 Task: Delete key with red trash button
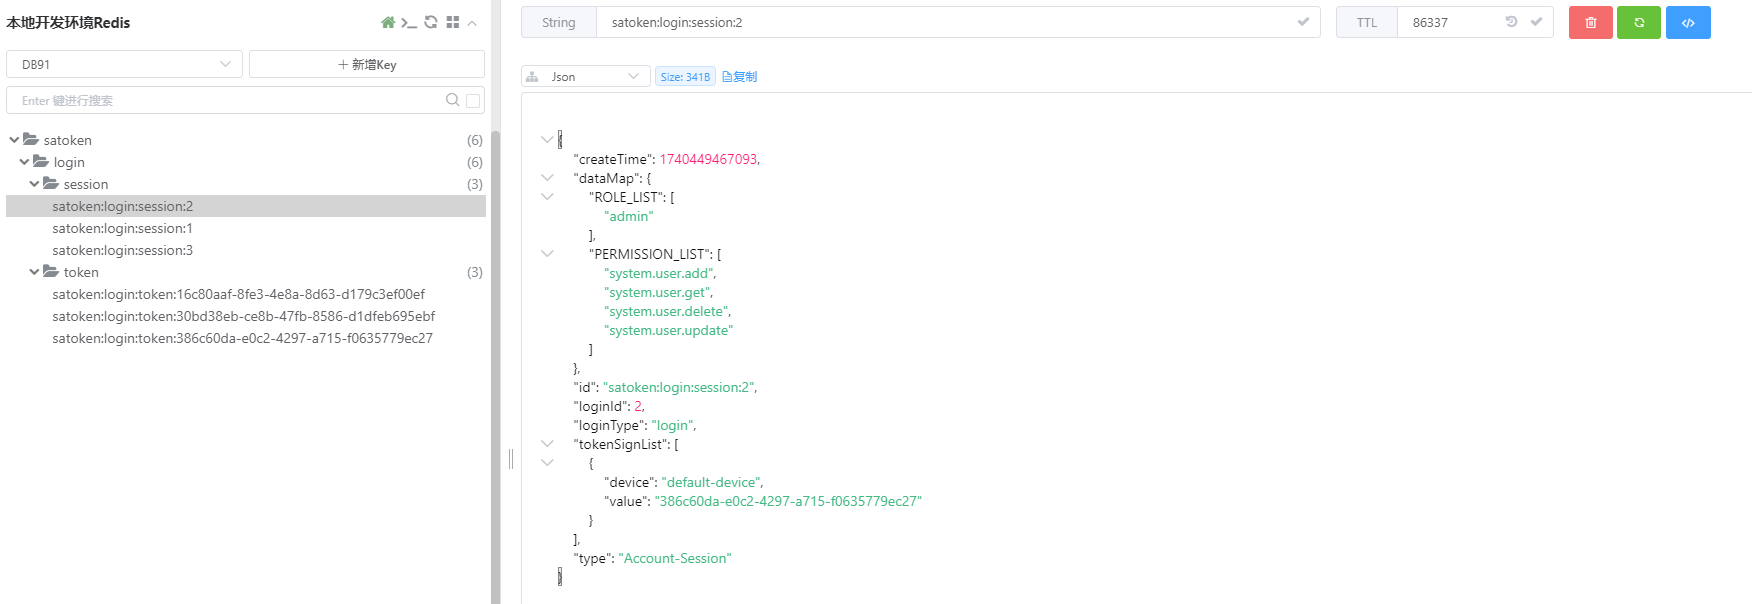tap(1590, 22)
